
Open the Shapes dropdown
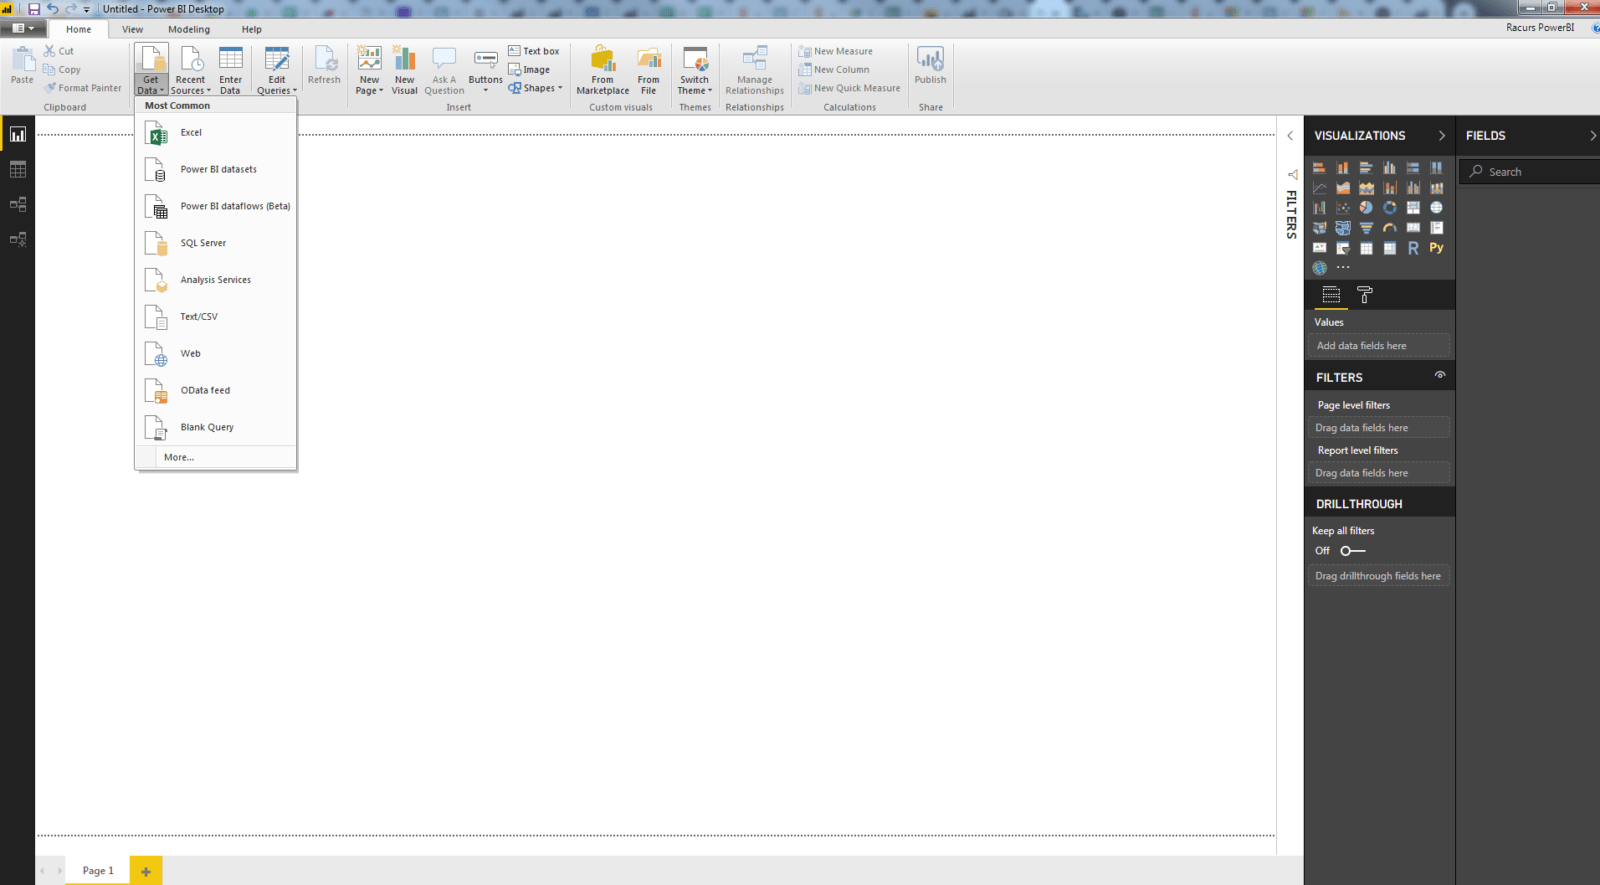coord(536,88)
